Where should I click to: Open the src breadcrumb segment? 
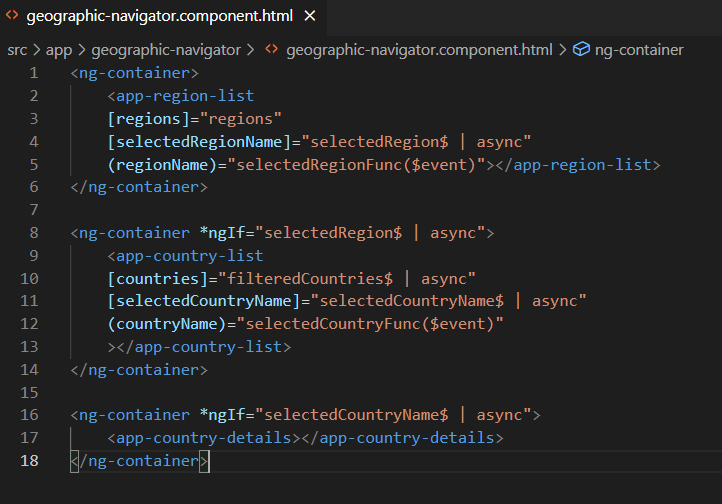click(x=18, y=49)
